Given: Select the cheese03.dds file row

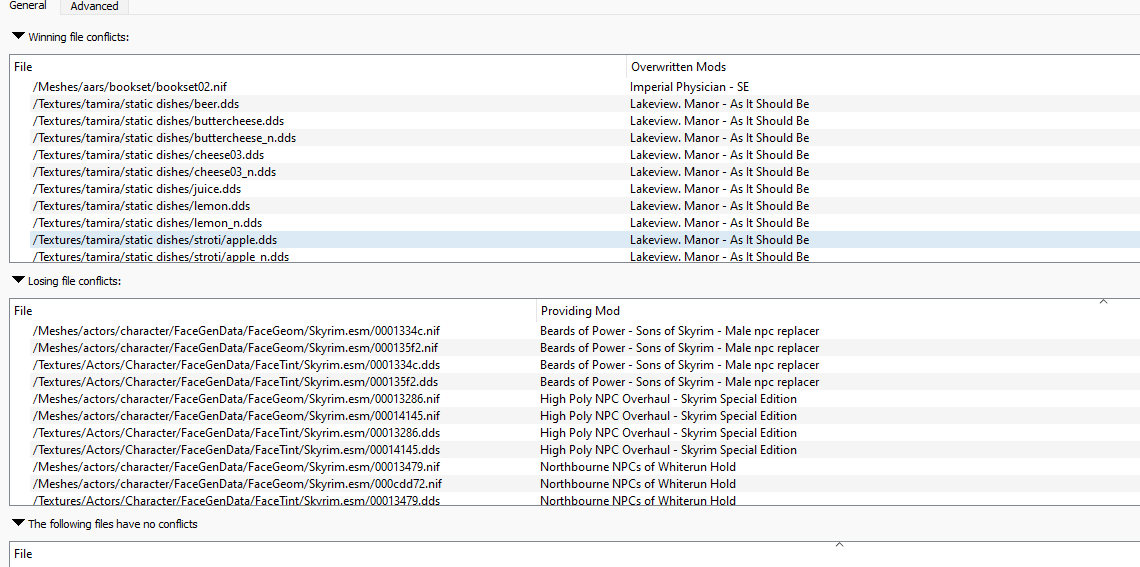Looking at the screenshot, I should pos(148,155).
